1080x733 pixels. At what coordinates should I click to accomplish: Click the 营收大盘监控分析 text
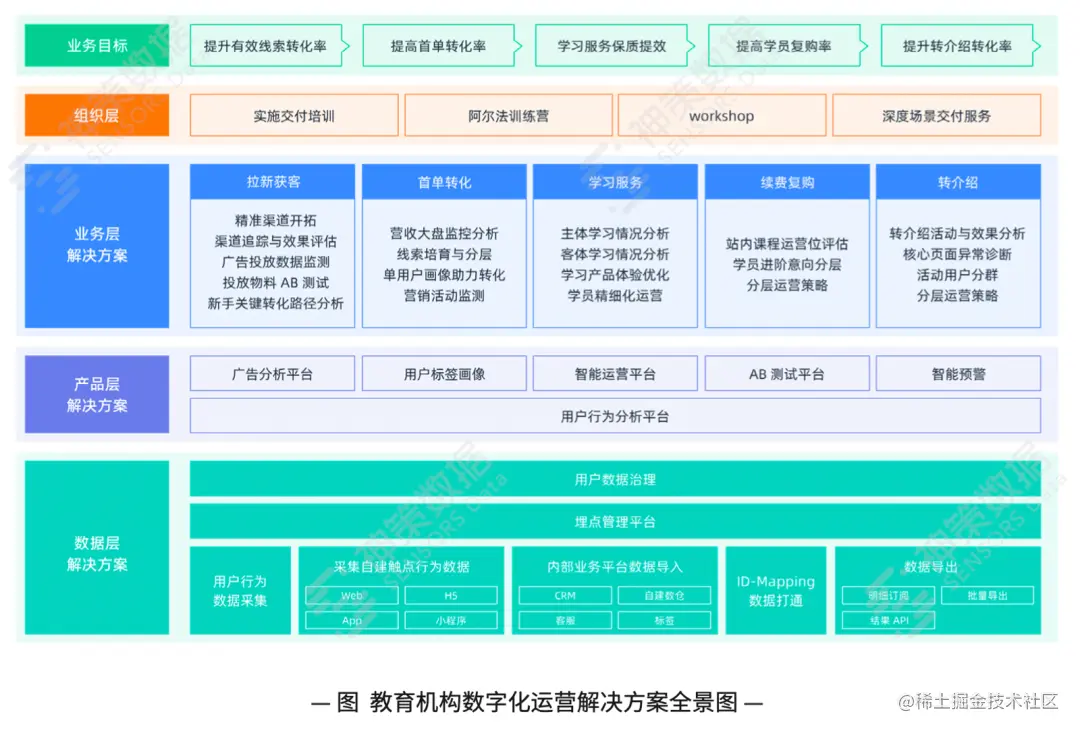click(x=444, y=234)
